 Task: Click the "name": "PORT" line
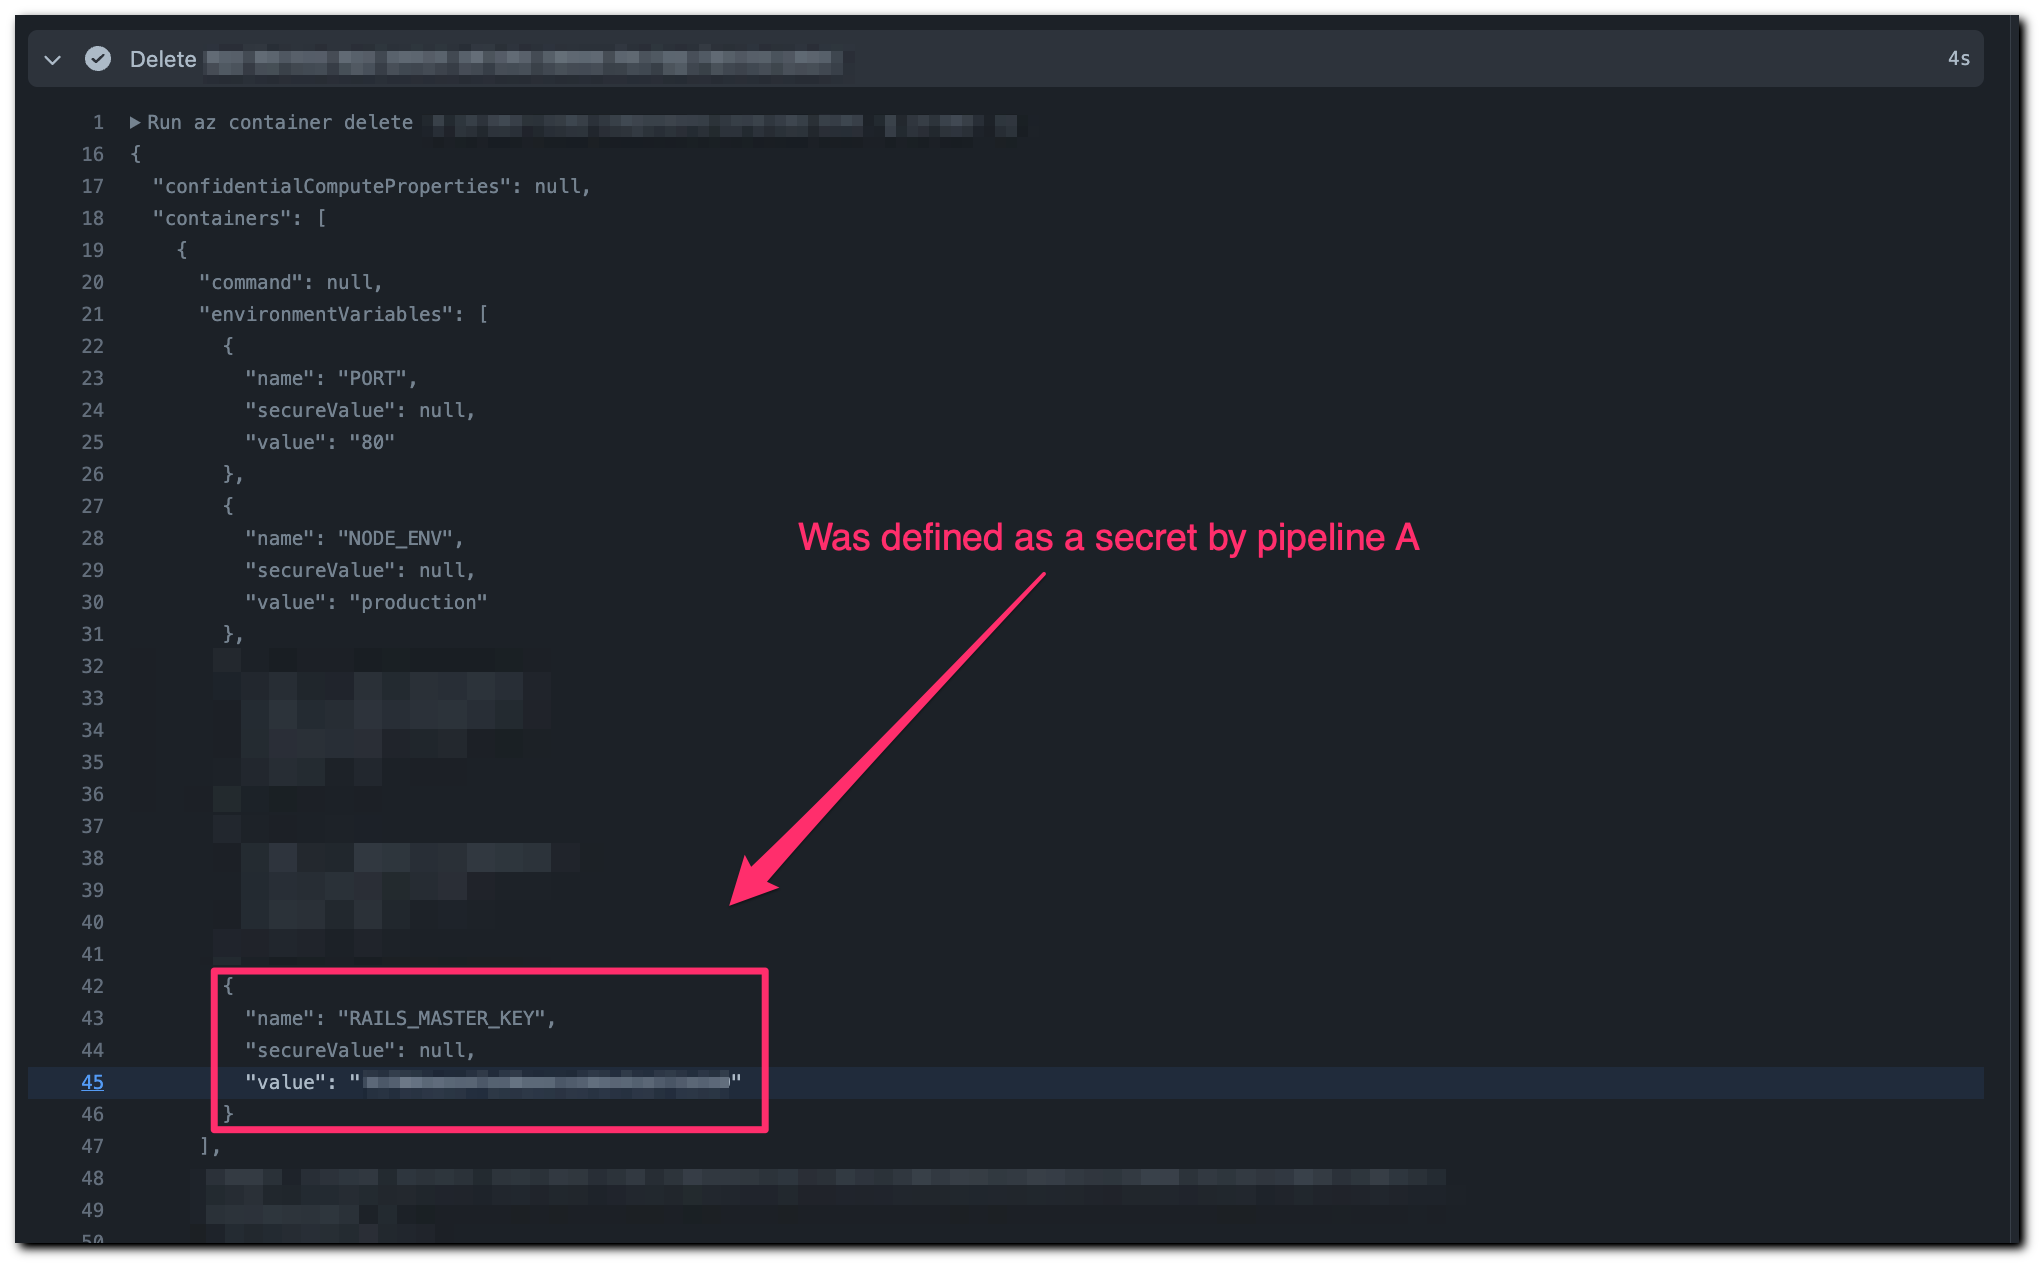(330, 378)
